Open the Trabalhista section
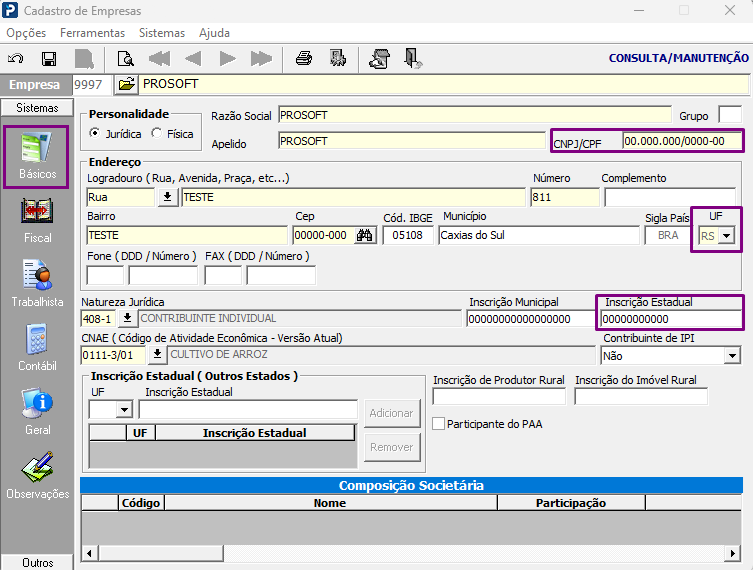The image size is (753, 570). [37, 283]
